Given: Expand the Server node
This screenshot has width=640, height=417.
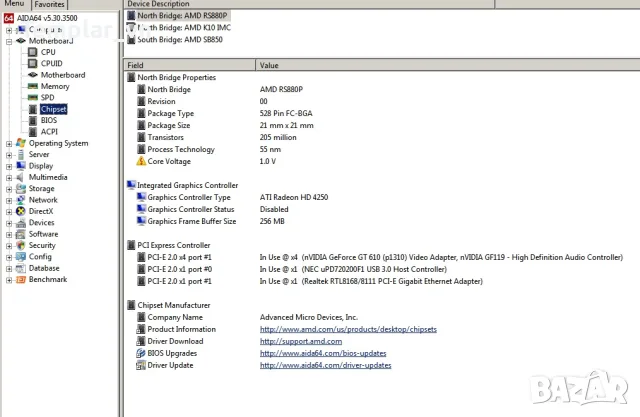Looking at the screenshot, I should pos(9,155).
